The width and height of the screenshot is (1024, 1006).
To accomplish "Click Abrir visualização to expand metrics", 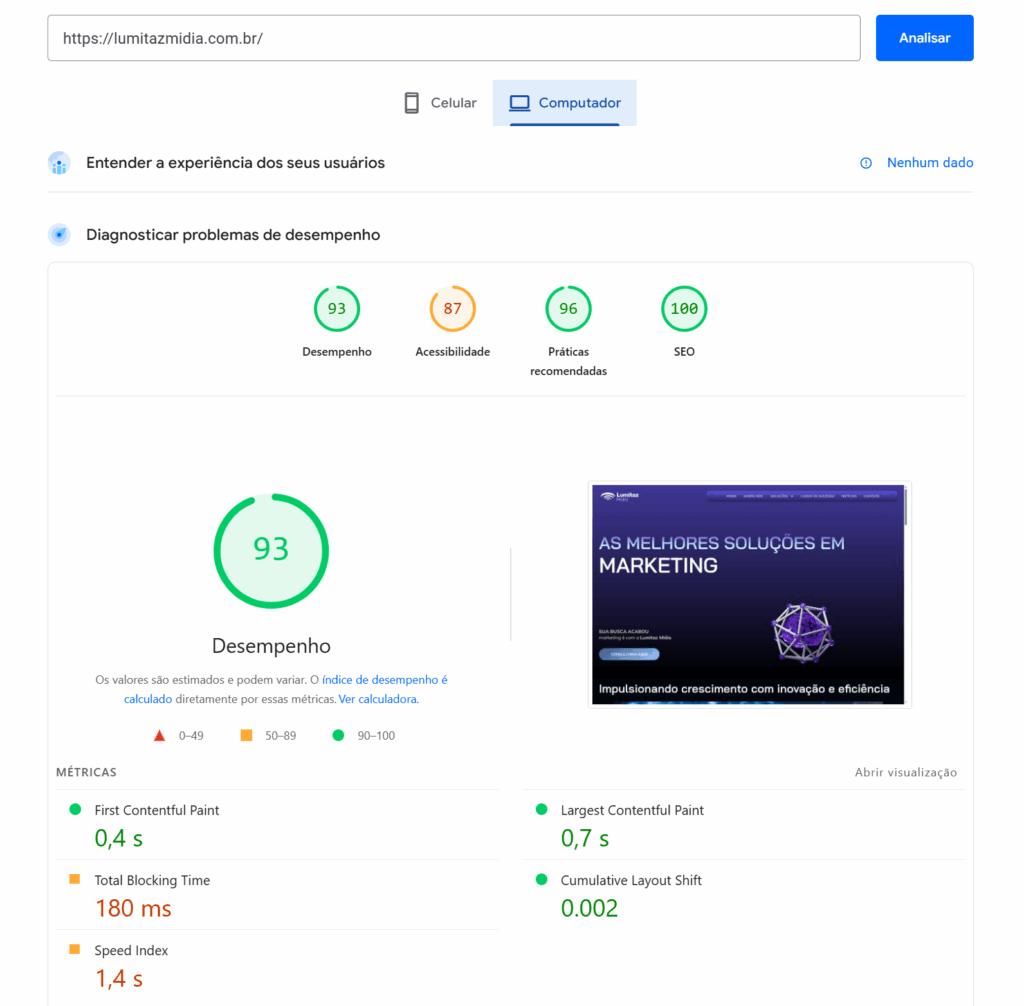I will pos(905,773).
